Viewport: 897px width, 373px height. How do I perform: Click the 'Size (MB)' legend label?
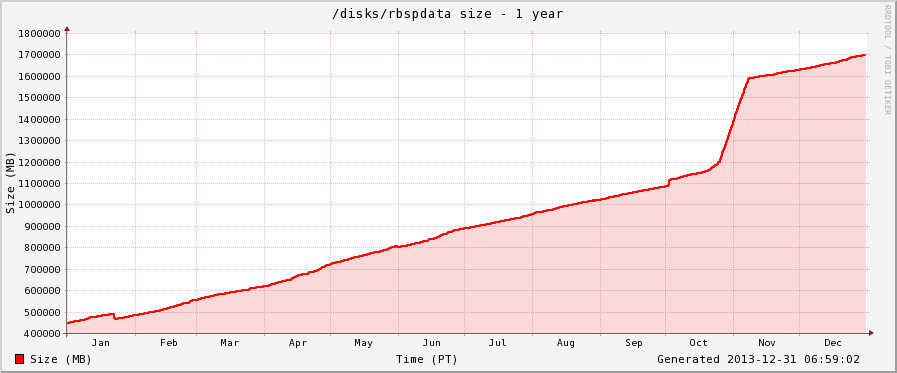61,359
